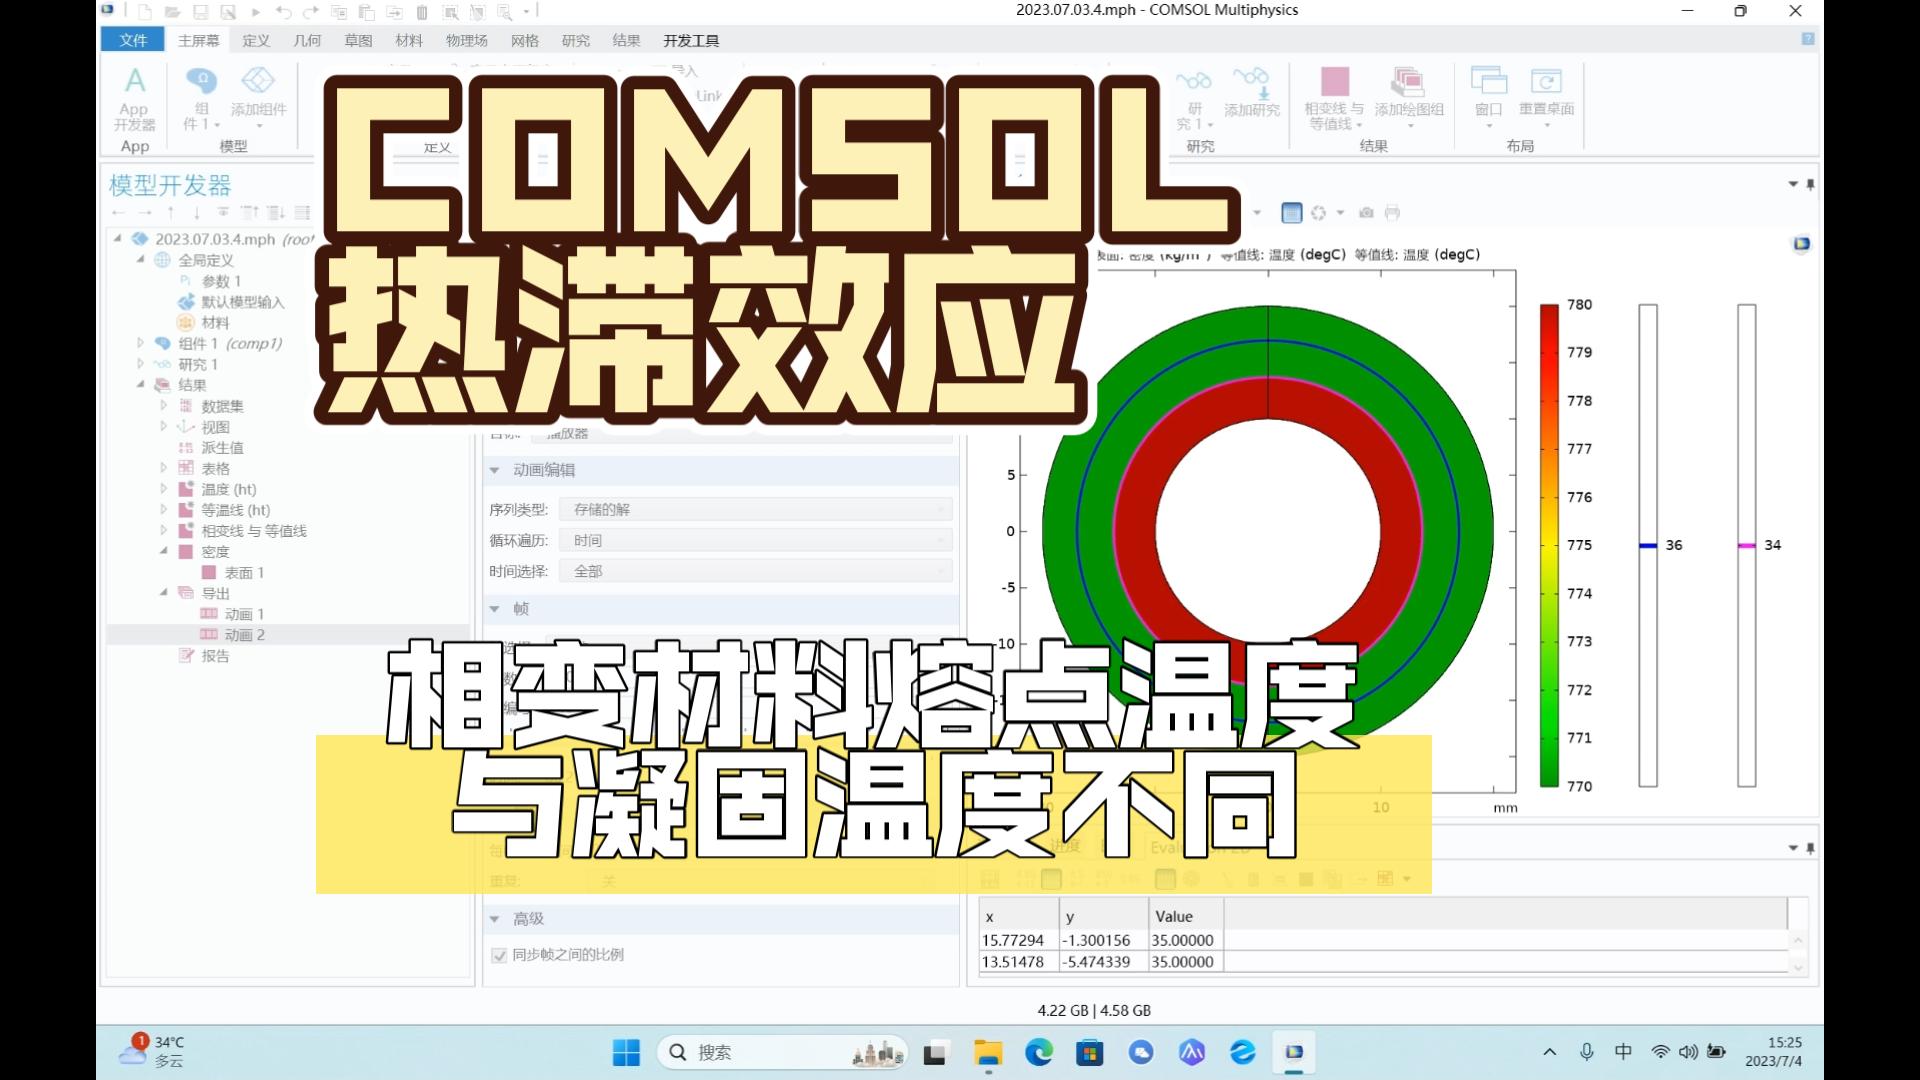Viewport: 1920px width, 1080px height.
Task: Collapse the 帧 section
Action: click(x=494, y=609)
